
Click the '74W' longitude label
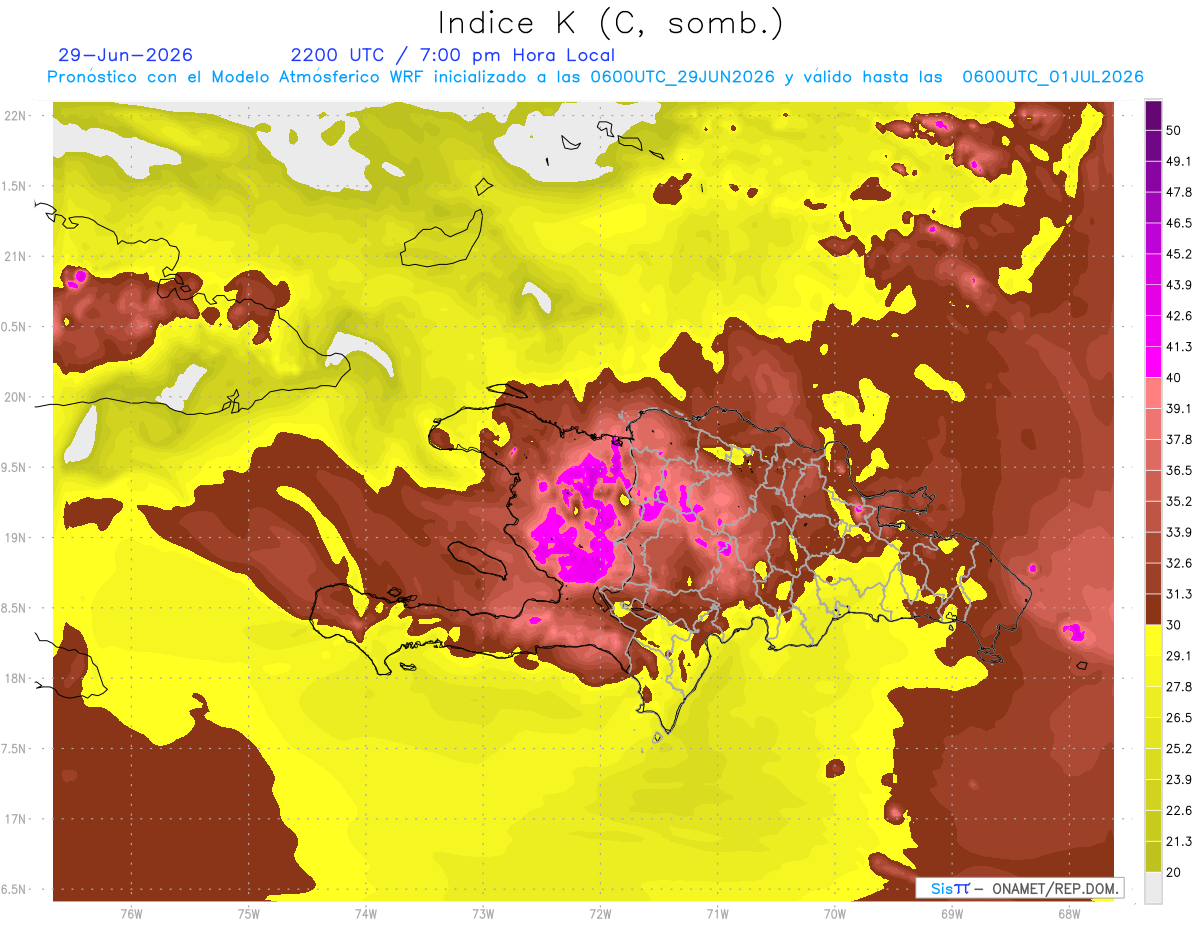click(x=366, y=913)
